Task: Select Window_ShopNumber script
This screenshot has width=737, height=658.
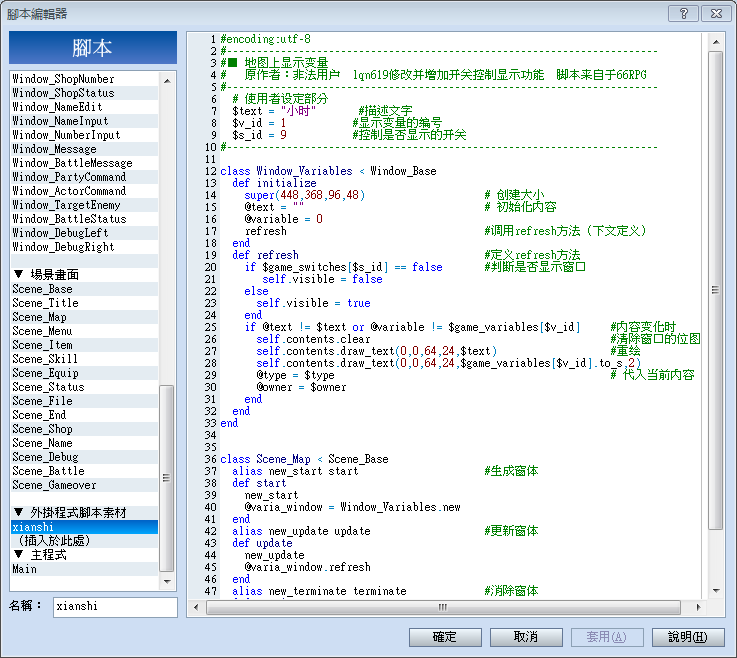Action: (x=85, y=79)
